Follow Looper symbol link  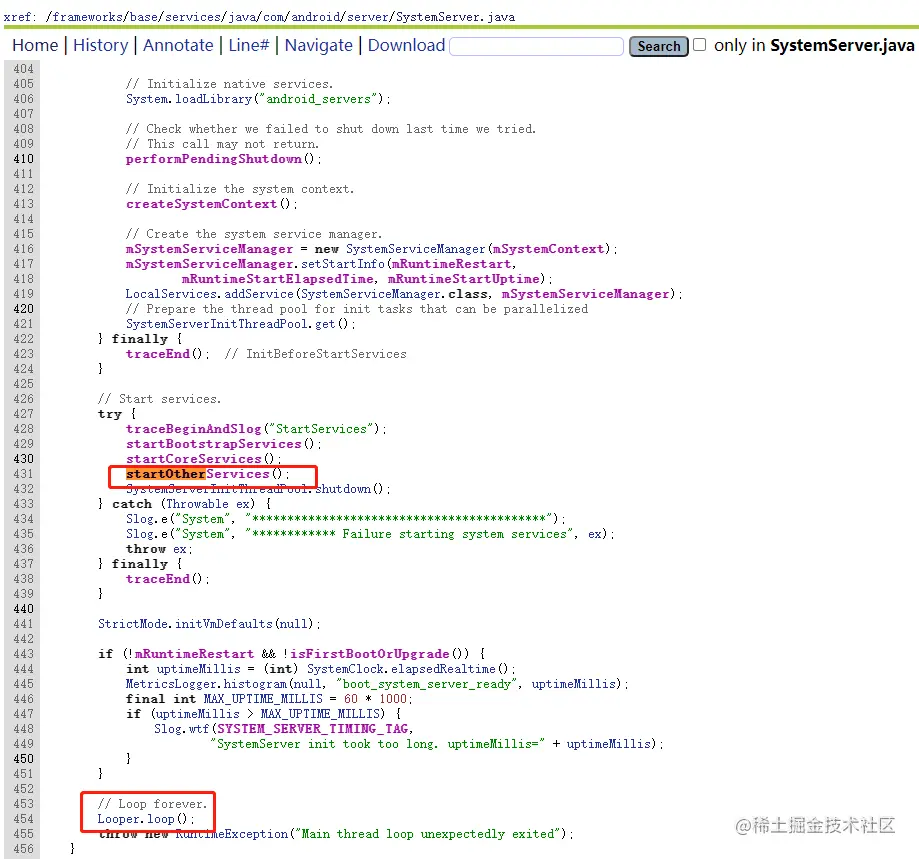pyautogui.click(x=120, y=819)
